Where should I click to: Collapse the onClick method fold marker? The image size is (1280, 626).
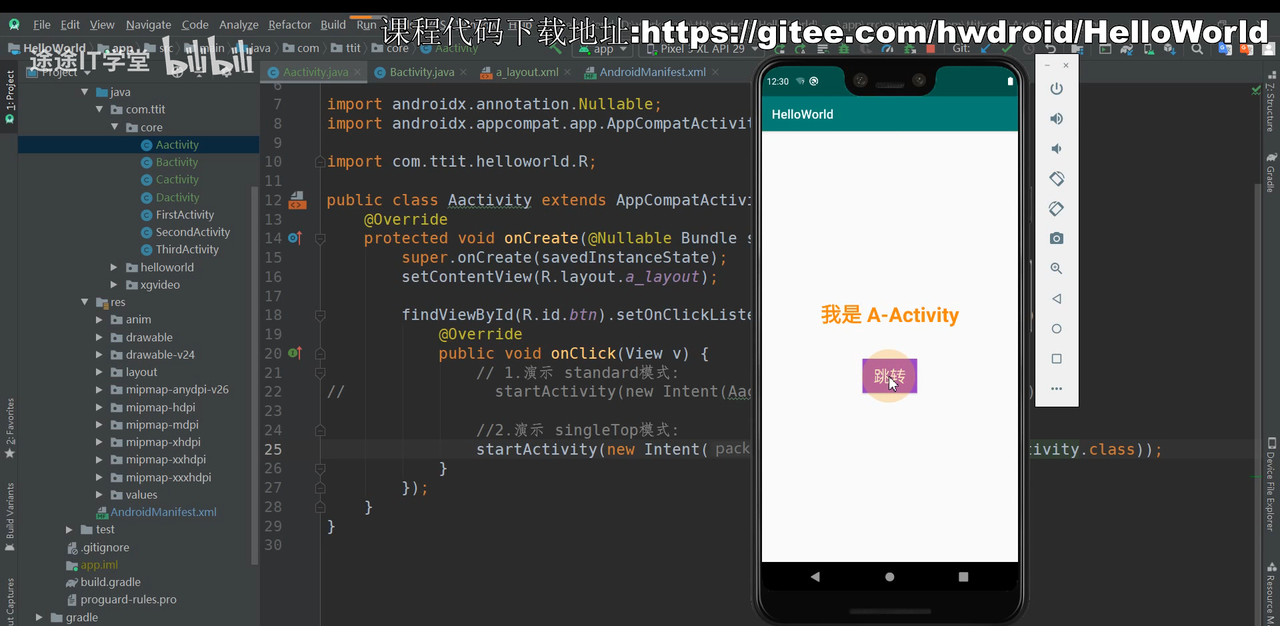320,353
